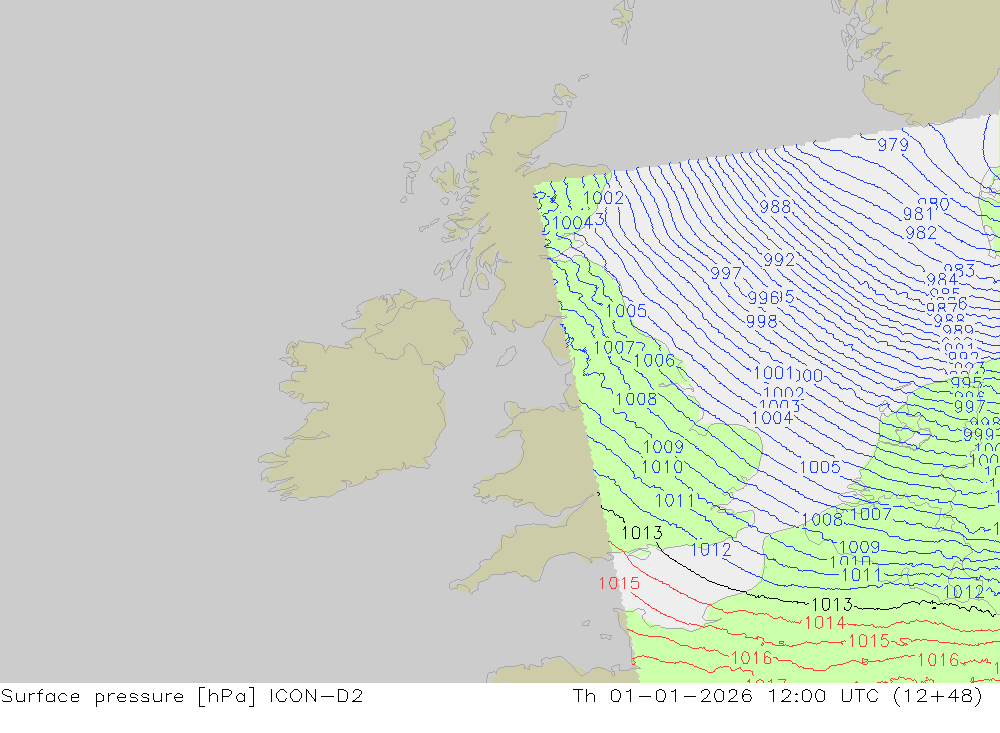Click the "981" isobar label
1000x733 pixels.
(918, 214)
